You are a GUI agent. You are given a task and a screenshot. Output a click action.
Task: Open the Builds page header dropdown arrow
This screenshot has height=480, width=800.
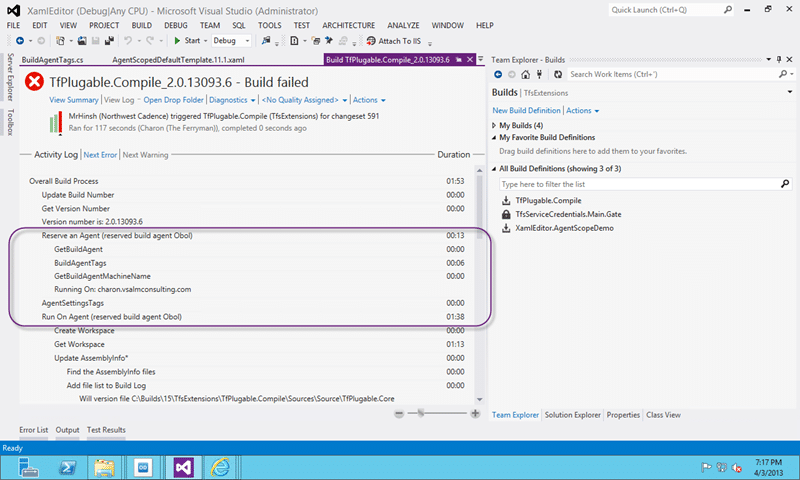point(790,92)
